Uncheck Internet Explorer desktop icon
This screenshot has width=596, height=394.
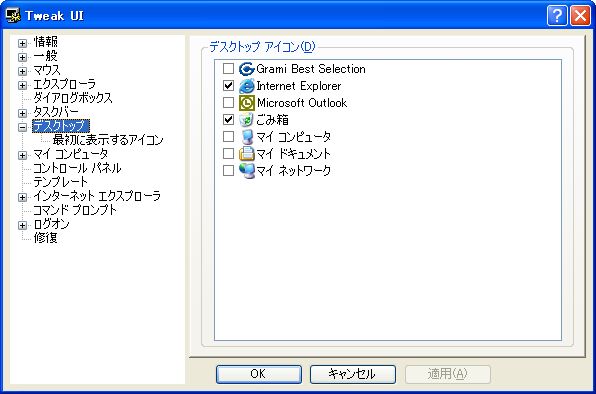228,86
